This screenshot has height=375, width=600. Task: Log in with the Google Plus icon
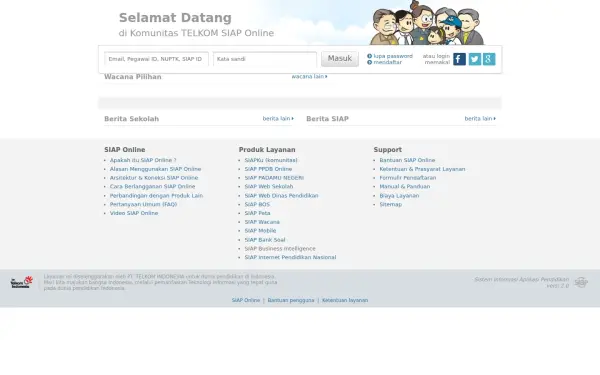[489, 59]
